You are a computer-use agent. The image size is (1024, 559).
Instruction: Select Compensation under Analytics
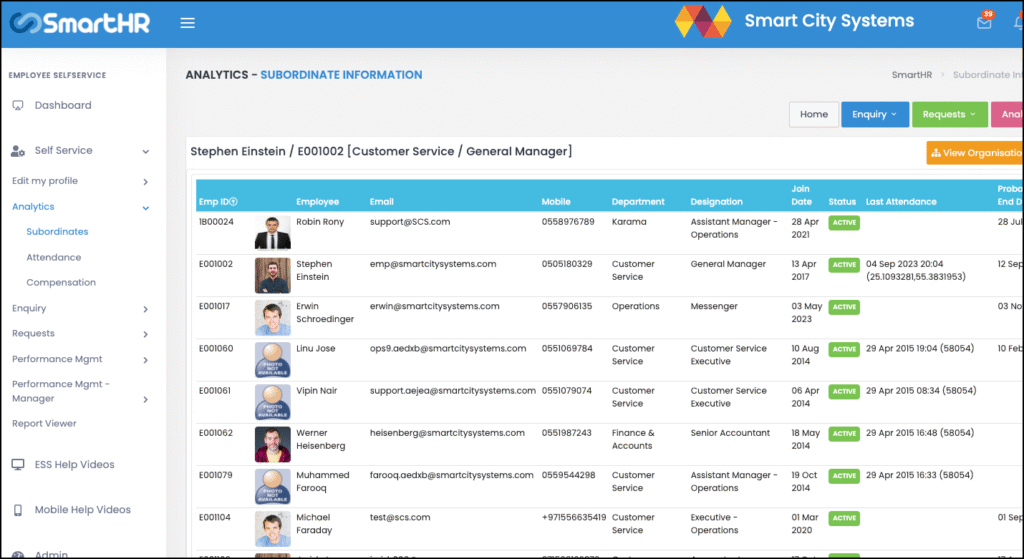tap(61, 283)
